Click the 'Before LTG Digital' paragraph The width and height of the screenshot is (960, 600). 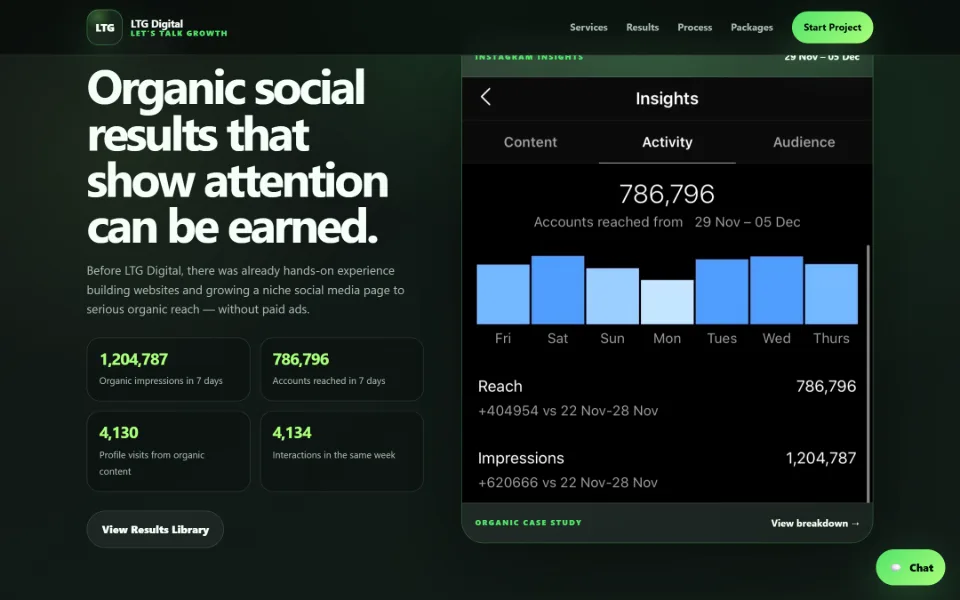coord(246,290)
